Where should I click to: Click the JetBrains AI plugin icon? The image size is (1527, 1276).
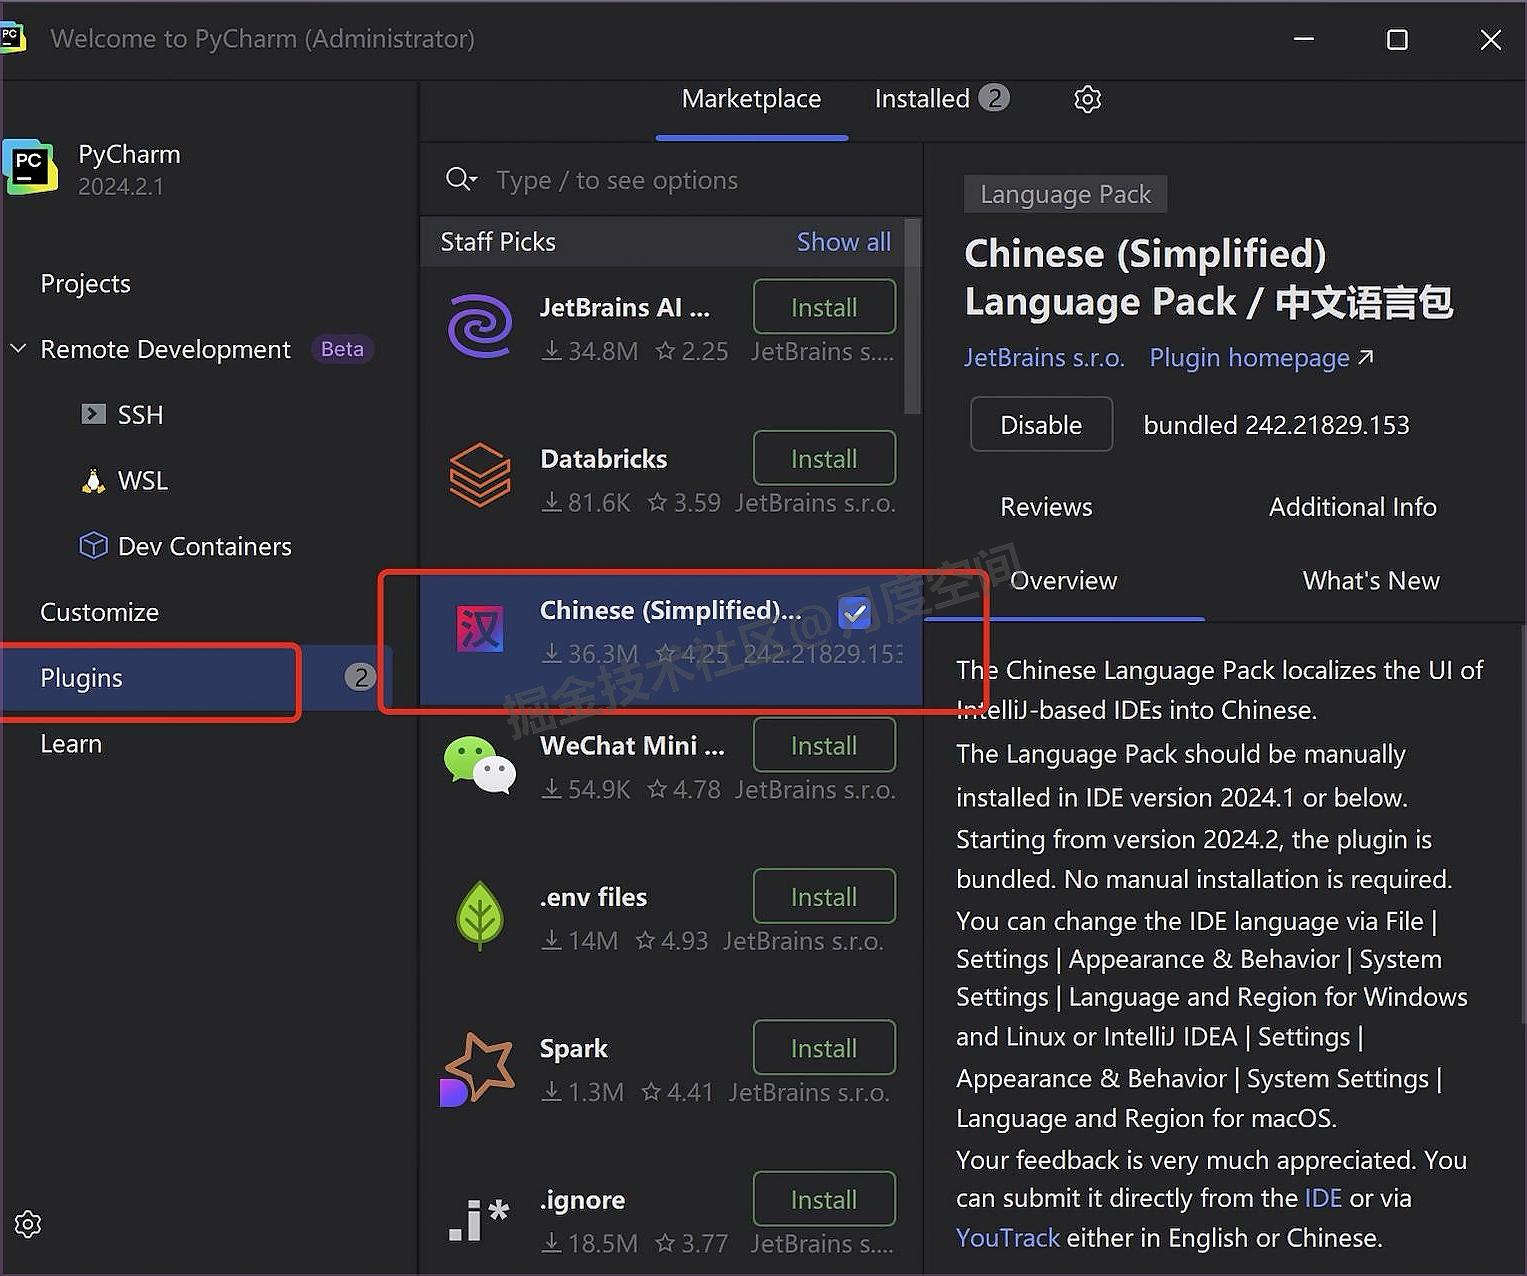point(480,326)
